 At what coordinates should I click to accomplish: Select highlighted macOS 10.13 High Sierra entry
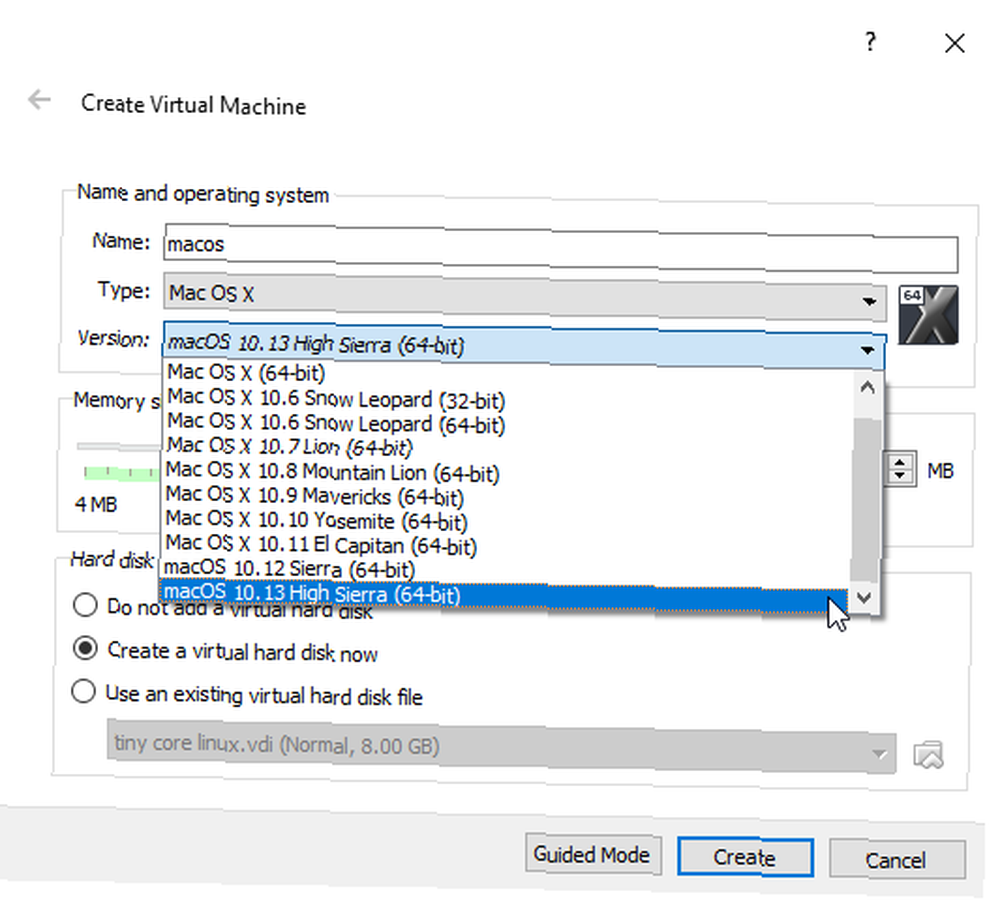coord(504,594)
